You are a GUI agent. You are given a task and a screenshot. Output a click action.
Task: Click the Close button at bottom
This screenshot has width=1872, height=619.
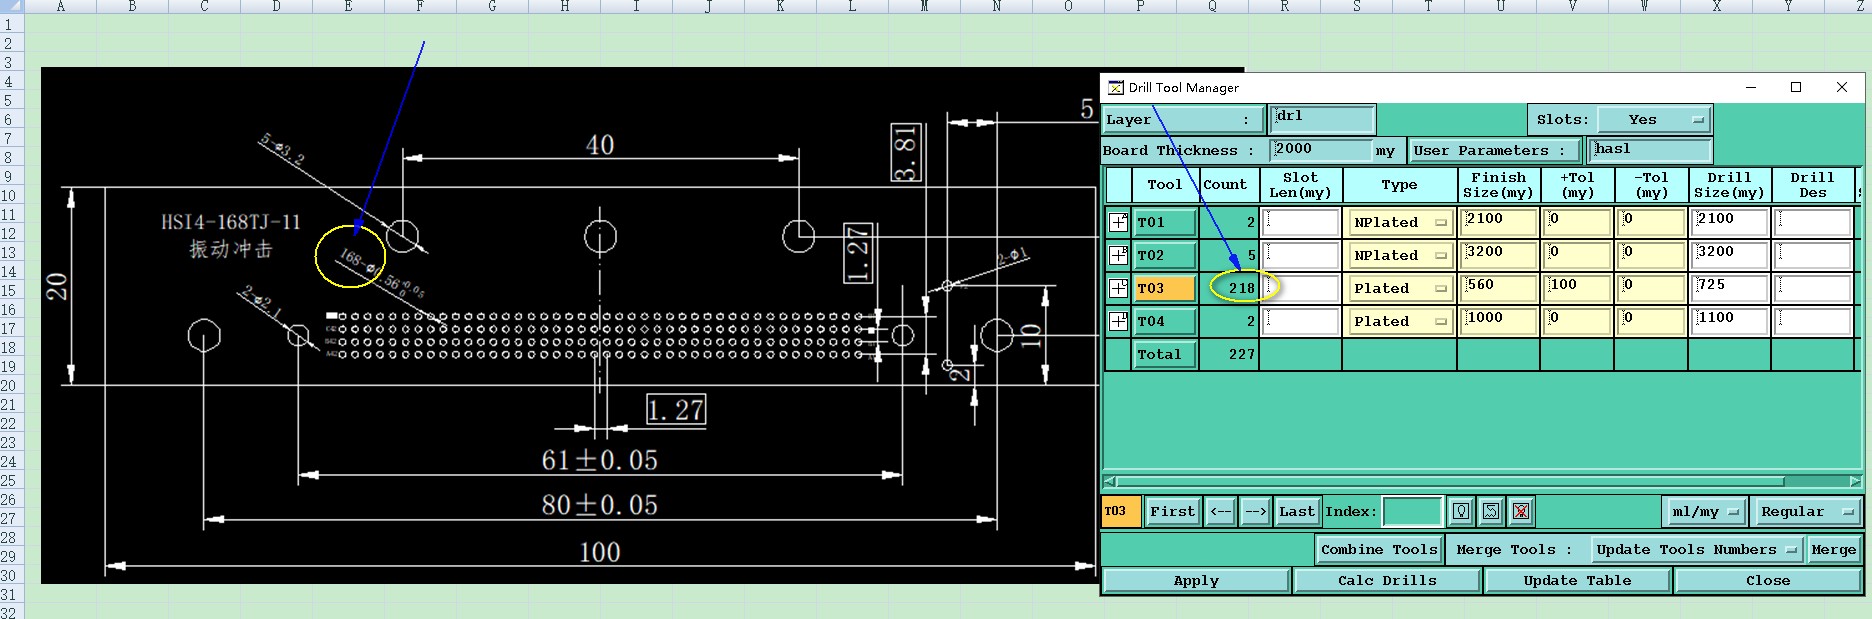1768,580
